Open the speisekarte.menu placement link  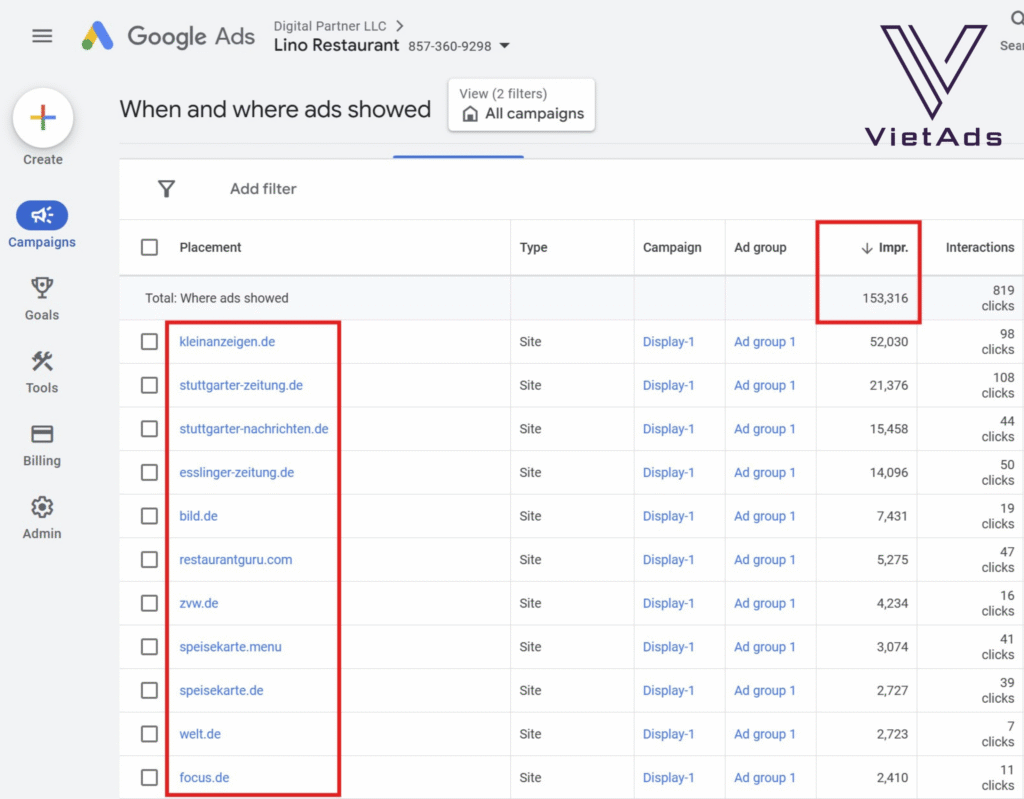tap(231, 647)
